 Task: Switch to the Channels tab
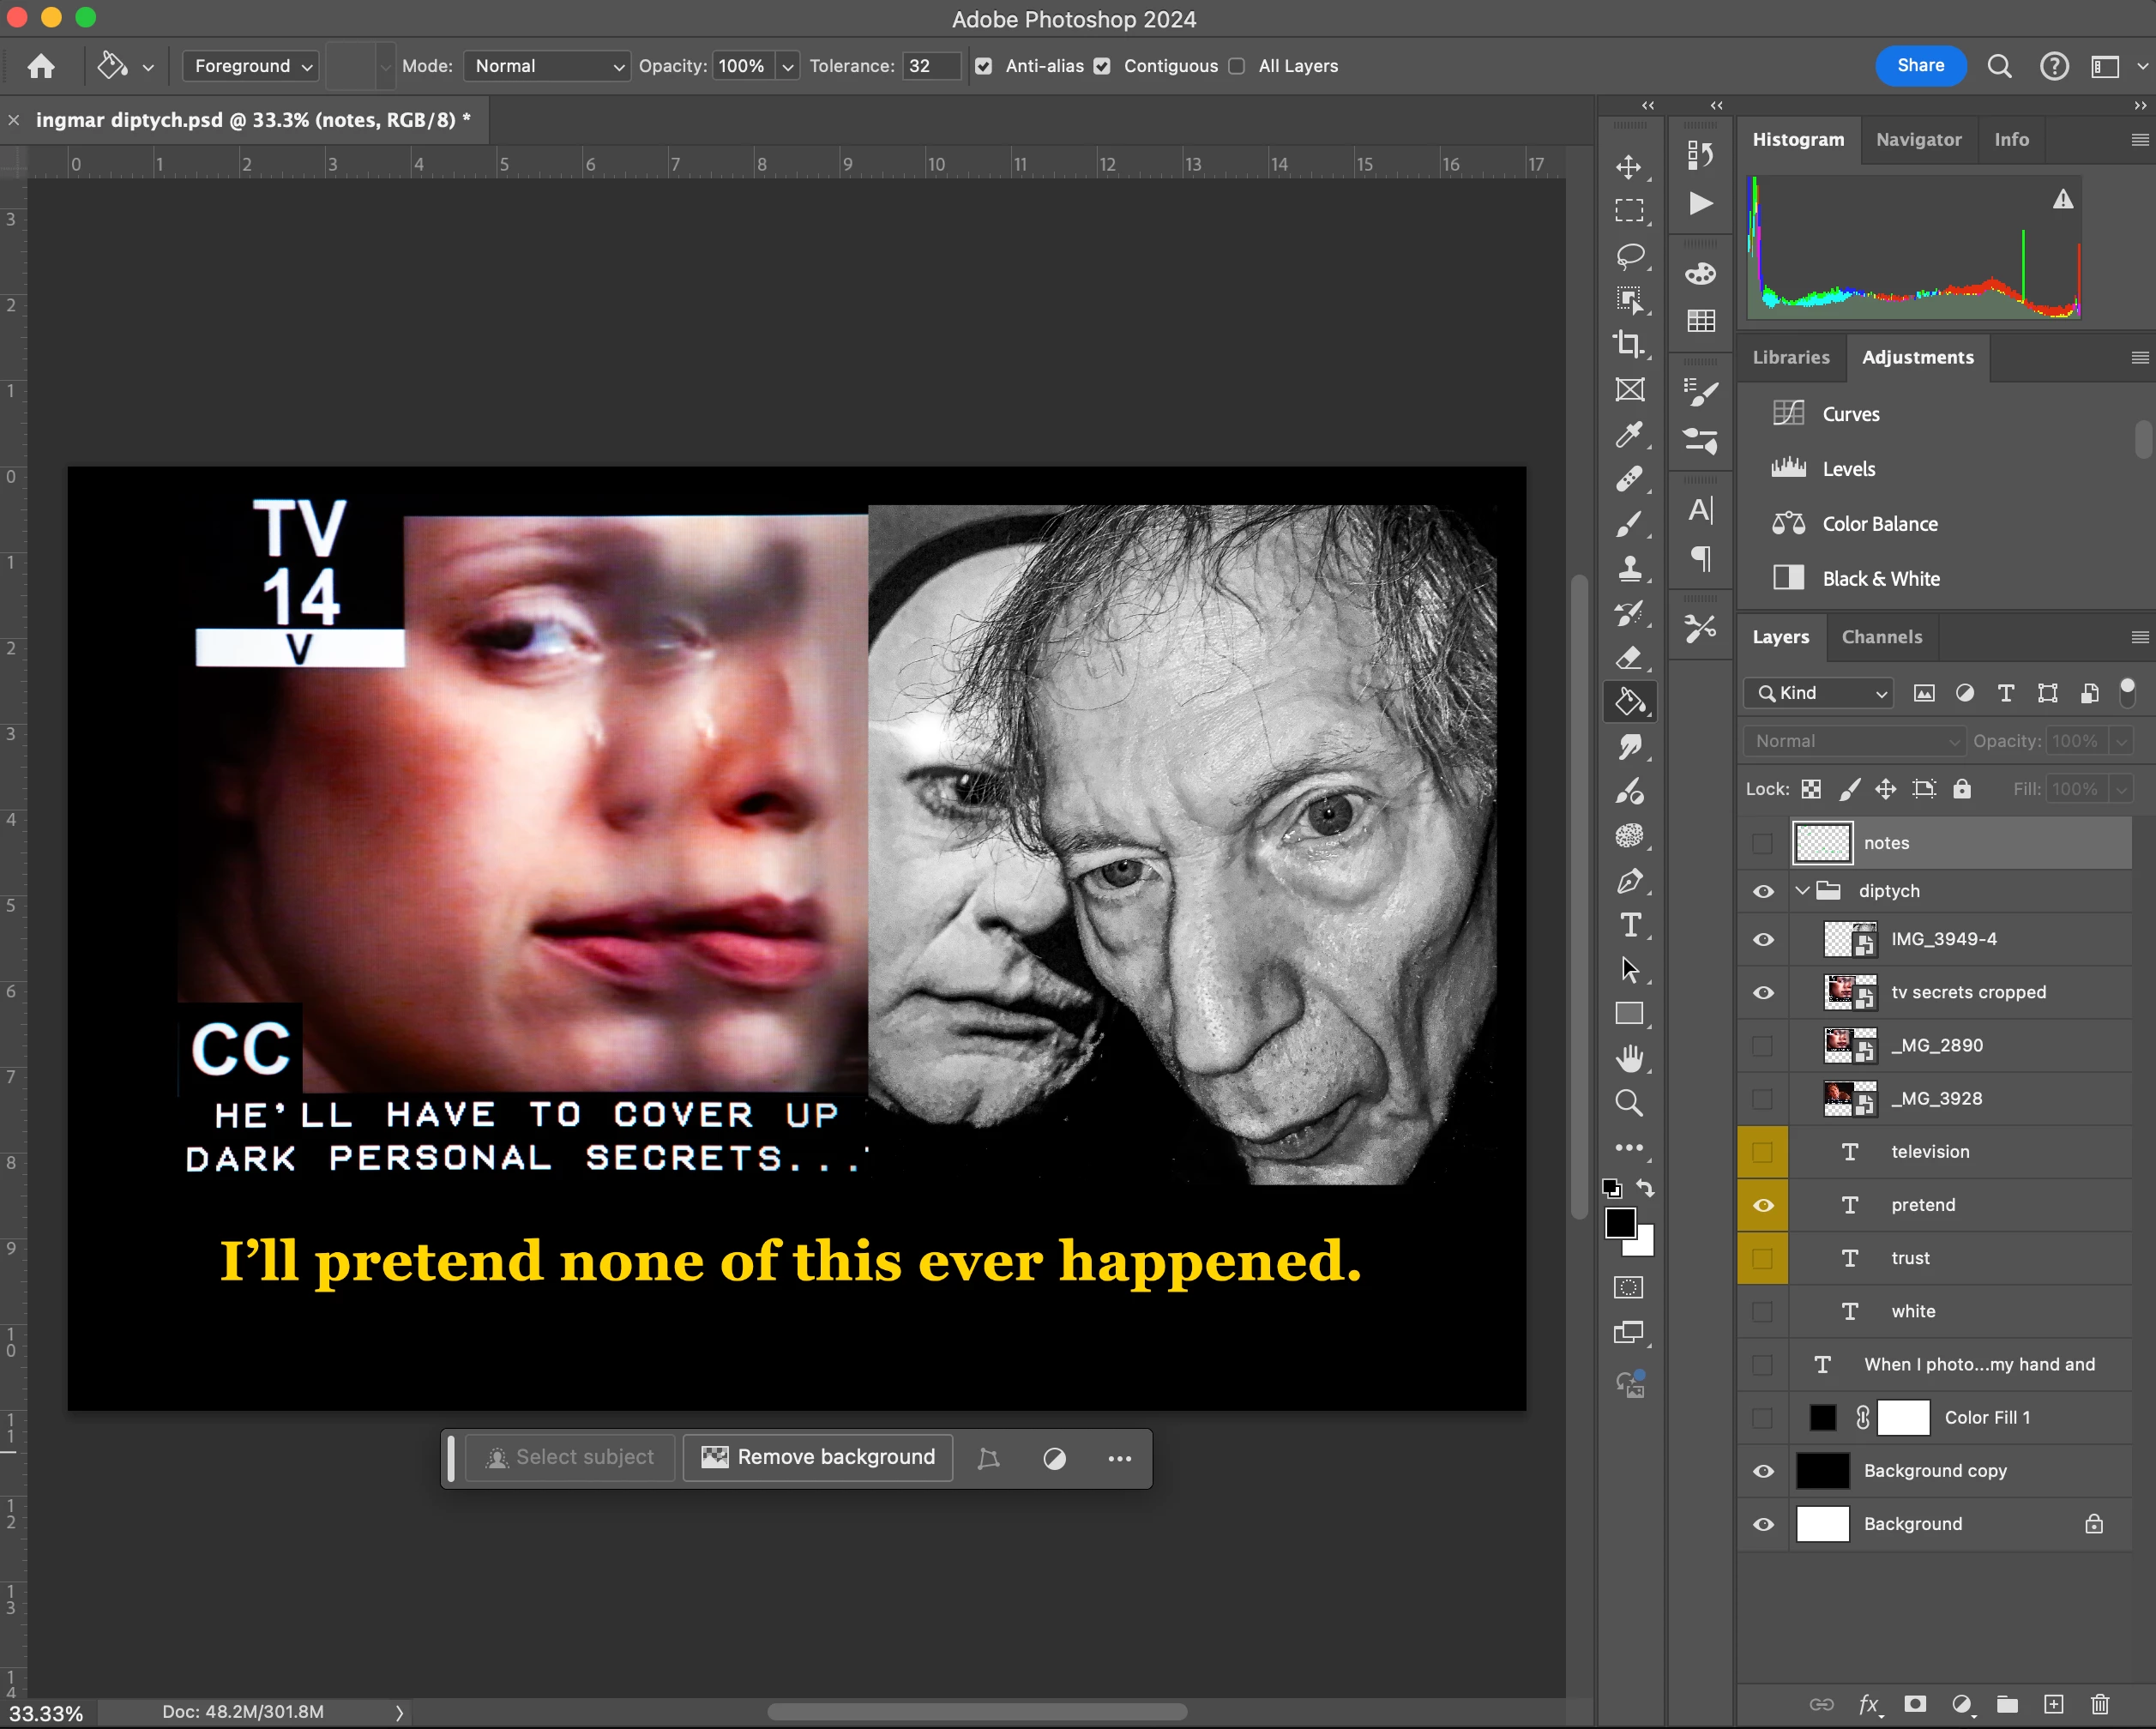[1881, 637]
